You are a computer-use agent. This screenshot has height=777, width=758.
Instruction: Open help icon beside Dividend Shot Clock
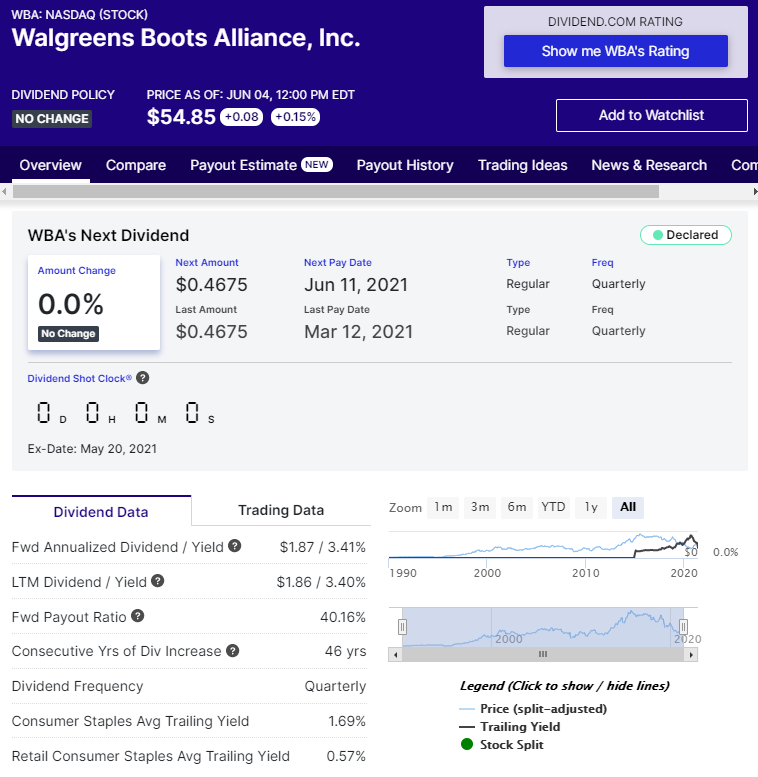click(143, 378)
